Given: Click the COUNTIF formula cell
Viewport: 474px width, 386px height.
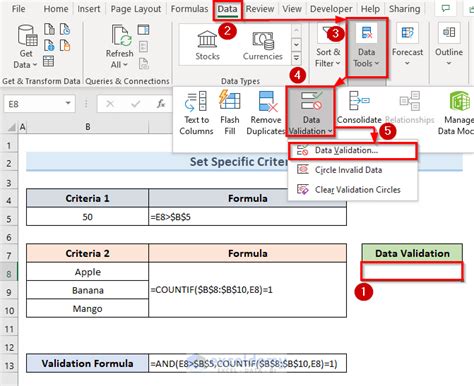Looking at the screenshot, I should (x=247, y=290).
